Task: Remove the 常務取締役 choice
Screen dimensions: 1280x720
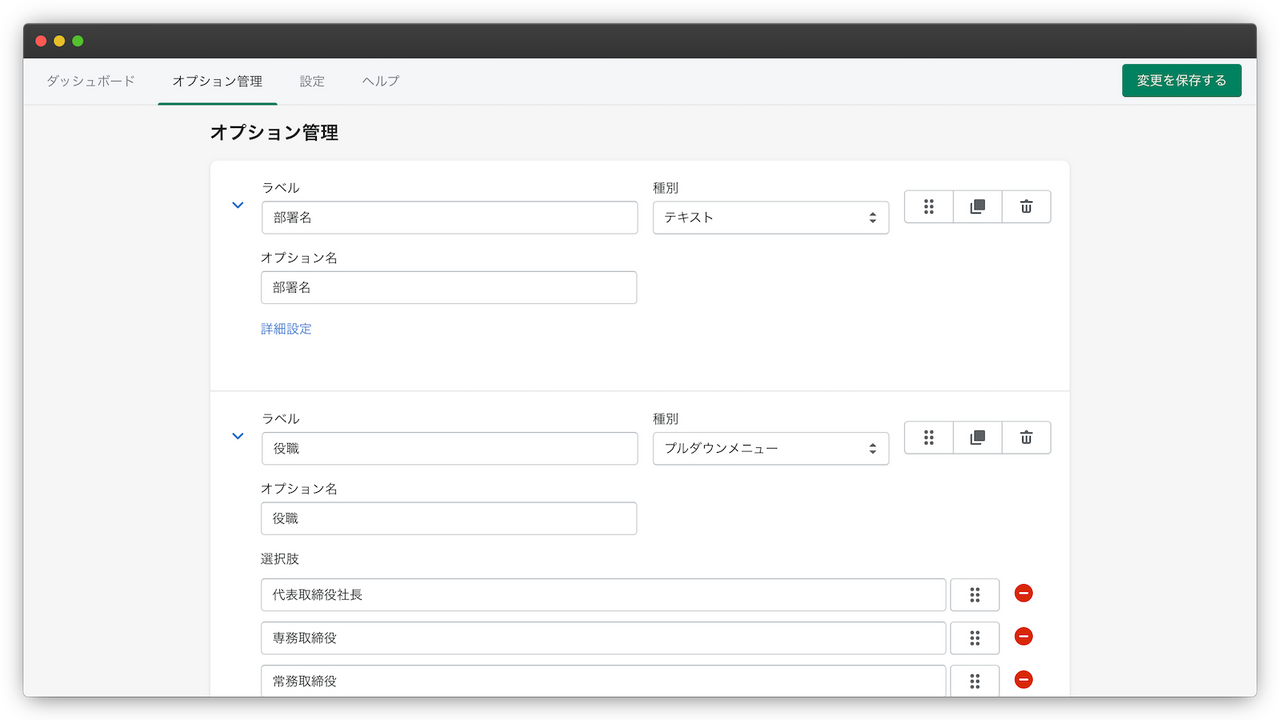Action: (x=1023, y=679)
